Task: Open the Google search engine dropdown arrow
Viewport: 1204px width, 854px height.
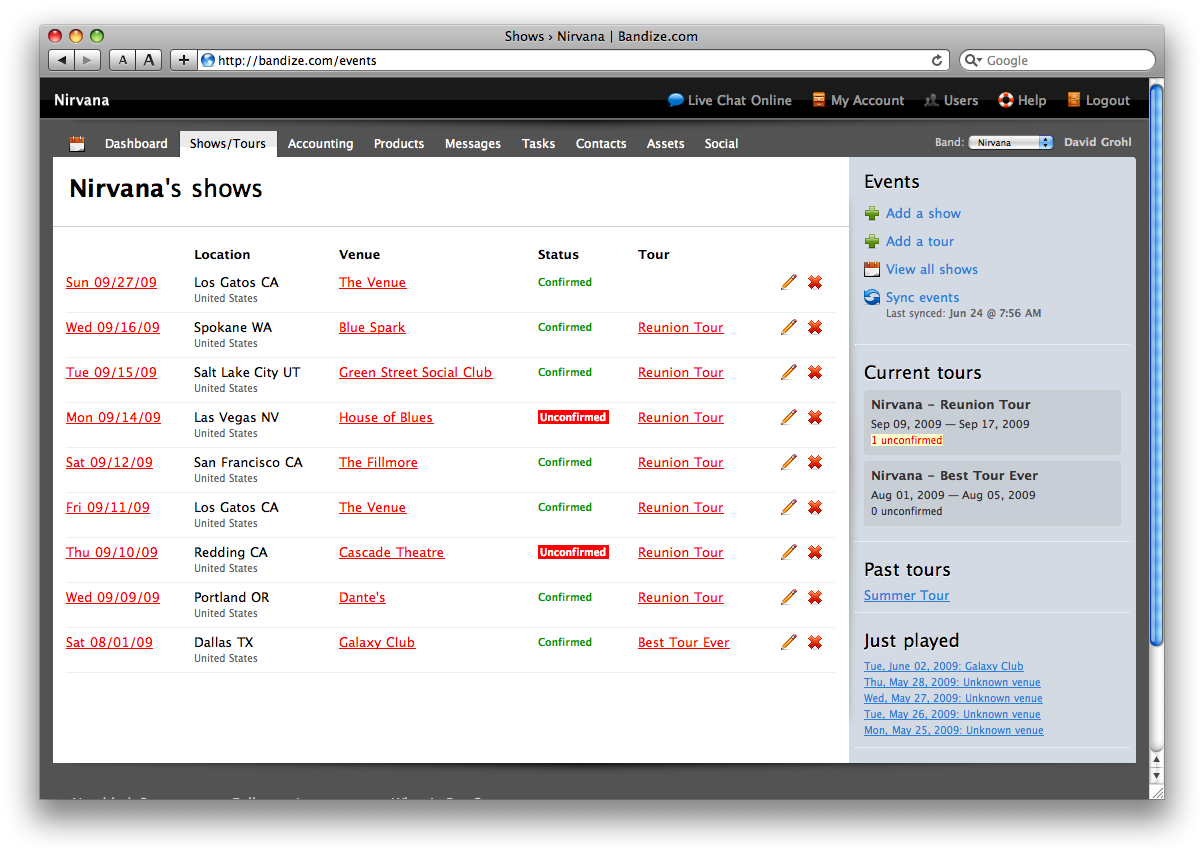Action: (973, 61)
